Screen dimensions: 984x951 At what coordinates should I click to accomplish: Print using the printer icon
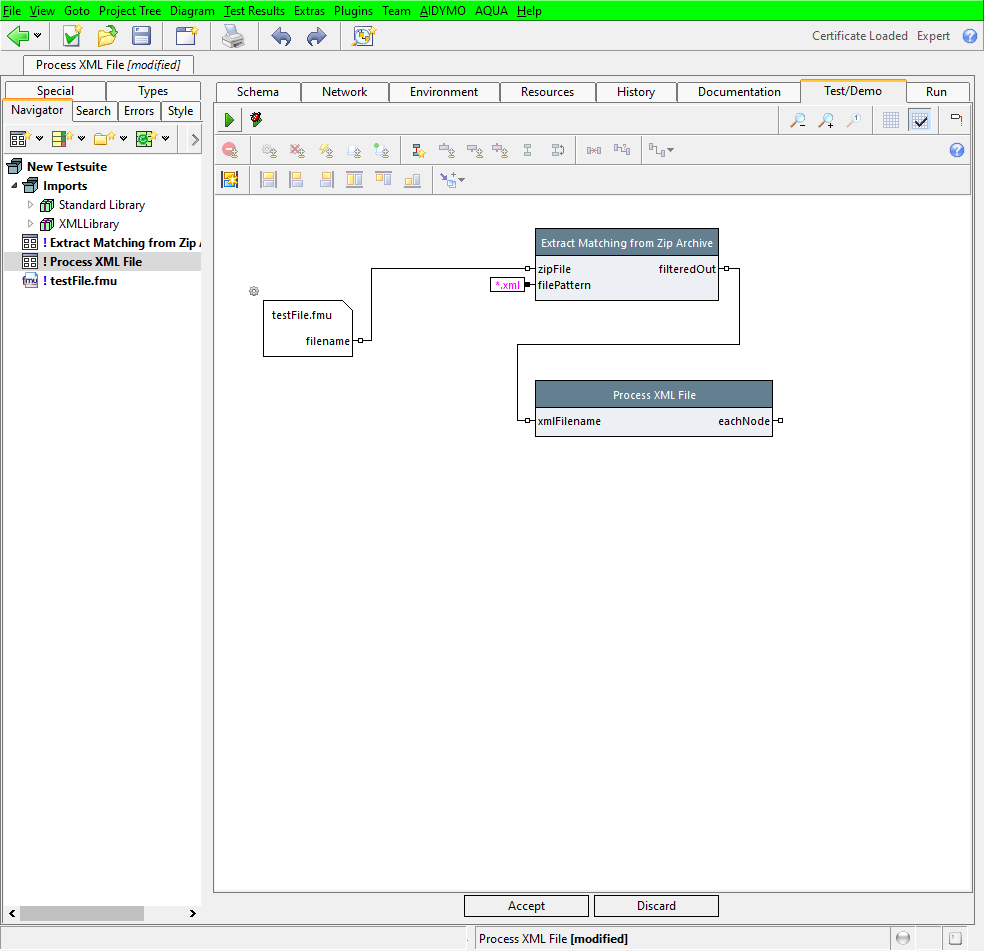coord(232,37)
